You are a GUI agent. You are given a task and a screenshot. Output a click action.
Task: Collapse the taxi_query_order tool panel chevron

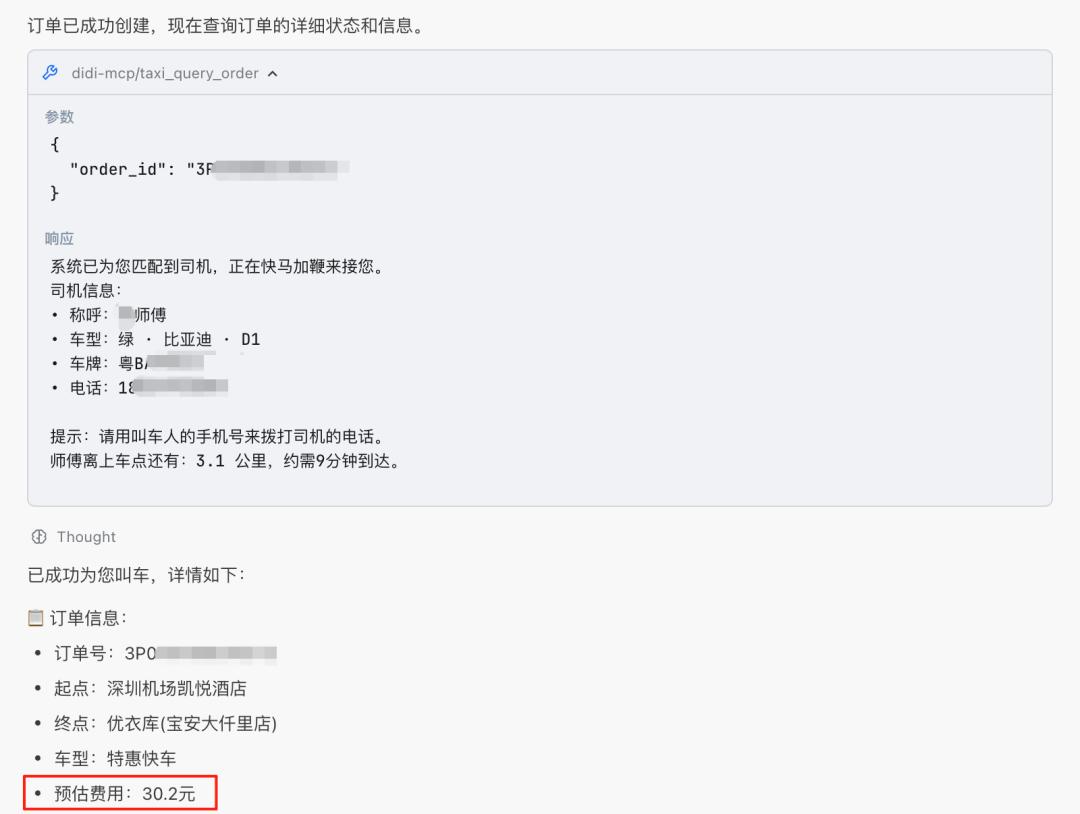[x=273, y=74]
